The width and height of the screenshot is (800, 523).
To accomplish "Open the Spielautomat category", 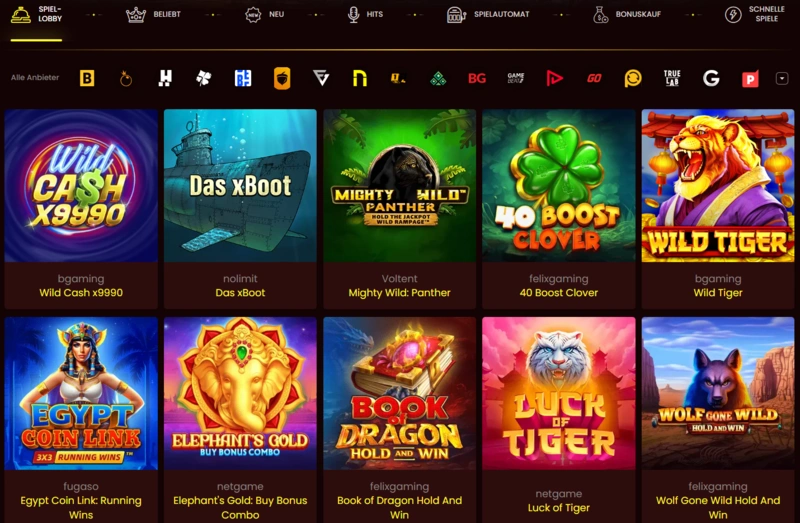I will tap(488, 14).
